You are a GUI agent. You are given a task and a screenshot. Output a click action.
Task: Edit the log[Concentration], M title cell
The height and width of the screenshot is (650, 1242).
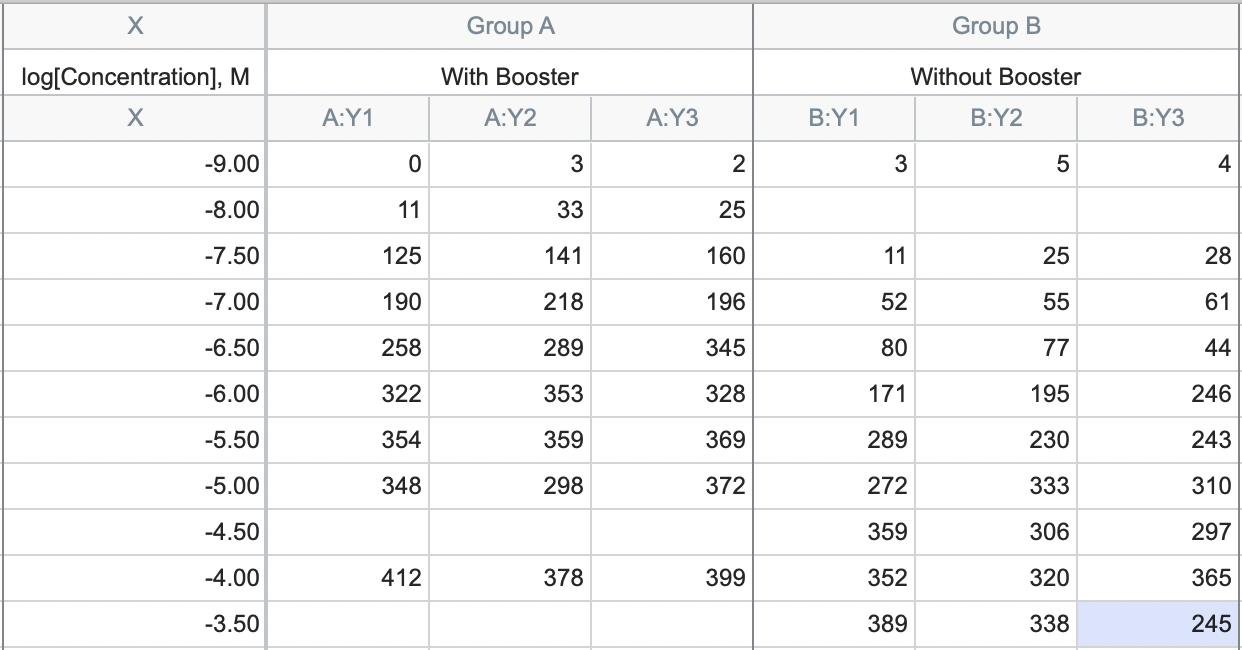coord(135,76)
